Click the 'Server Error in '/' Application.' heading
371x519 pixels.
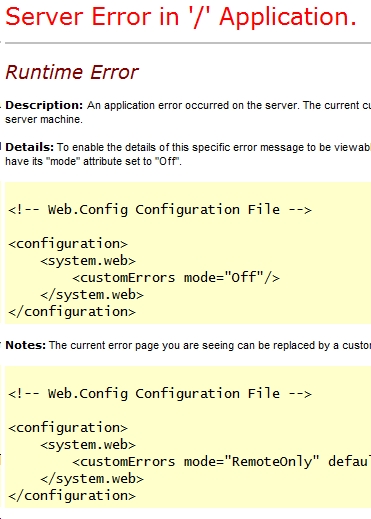(x=181, y=17)
